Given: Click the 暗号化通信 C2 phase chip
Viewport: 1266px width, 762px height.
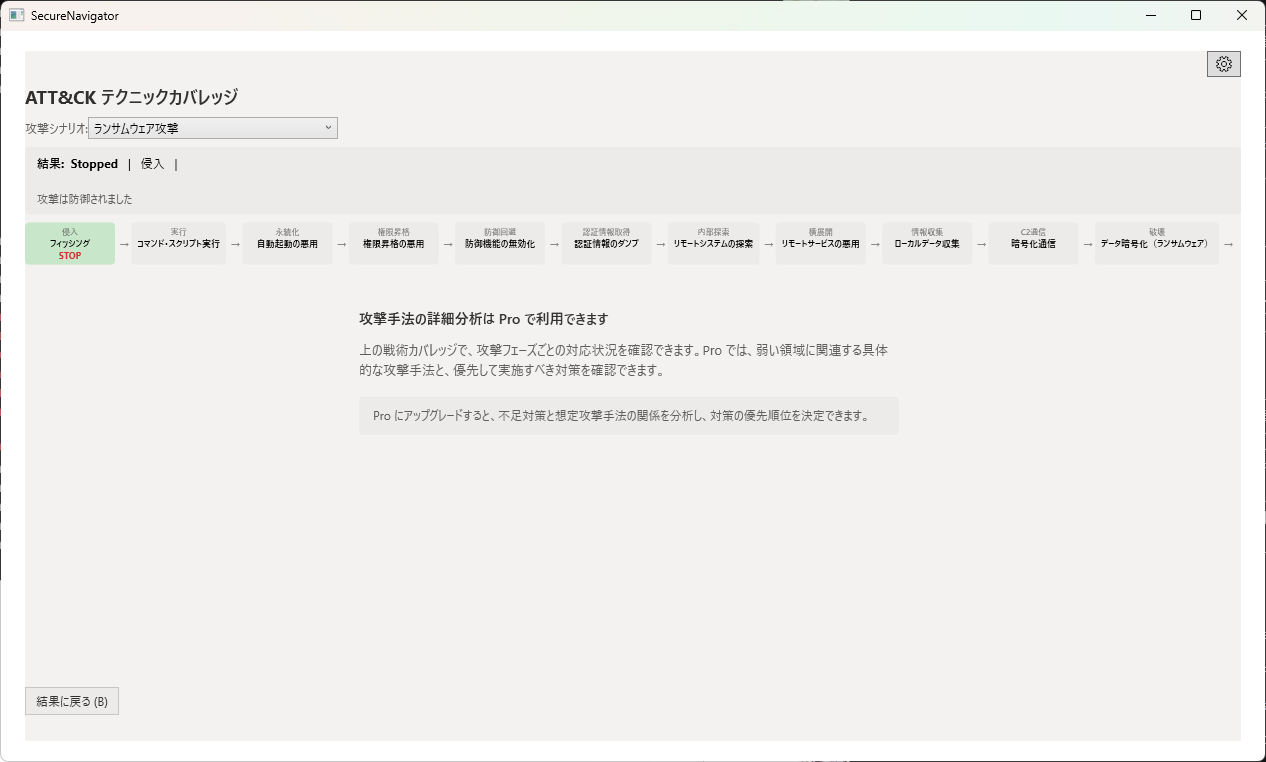Looking at the screenshot, I should [x=1032, y=243].
